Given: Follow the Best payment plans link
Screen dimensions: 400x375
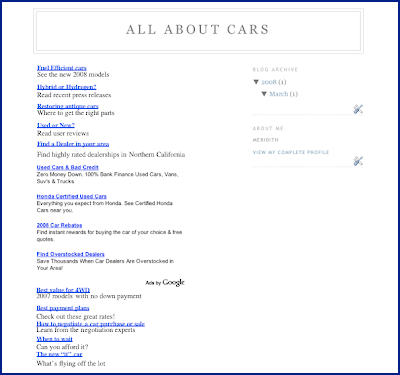Looking at the screenshot, I should 63,308.
